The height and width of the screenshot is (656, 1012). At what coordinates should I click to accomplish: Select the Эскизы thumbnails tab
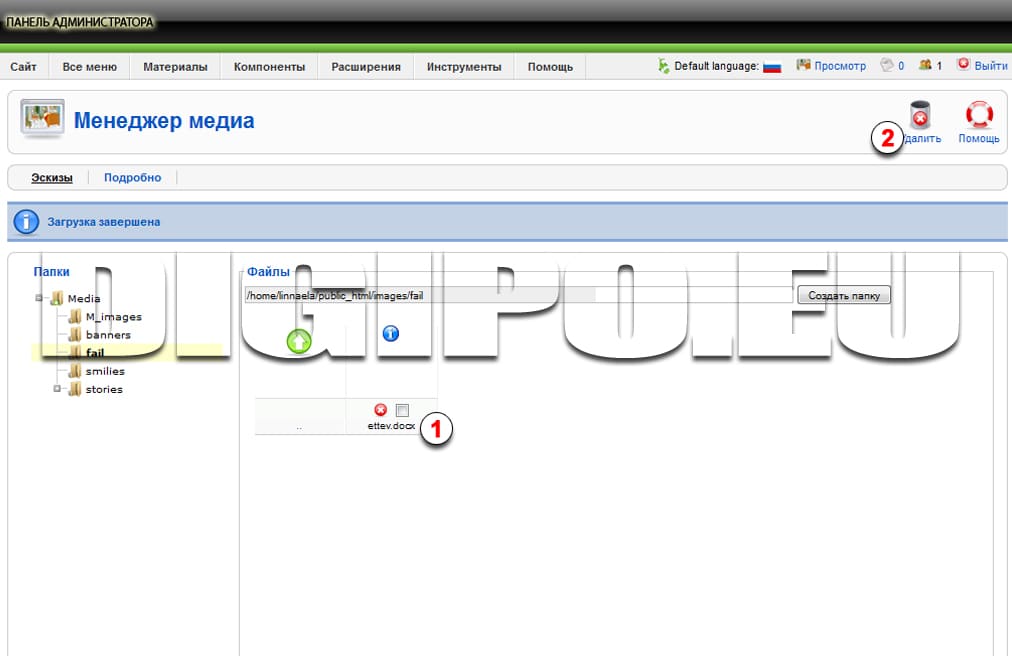click(x=52, y=178)
